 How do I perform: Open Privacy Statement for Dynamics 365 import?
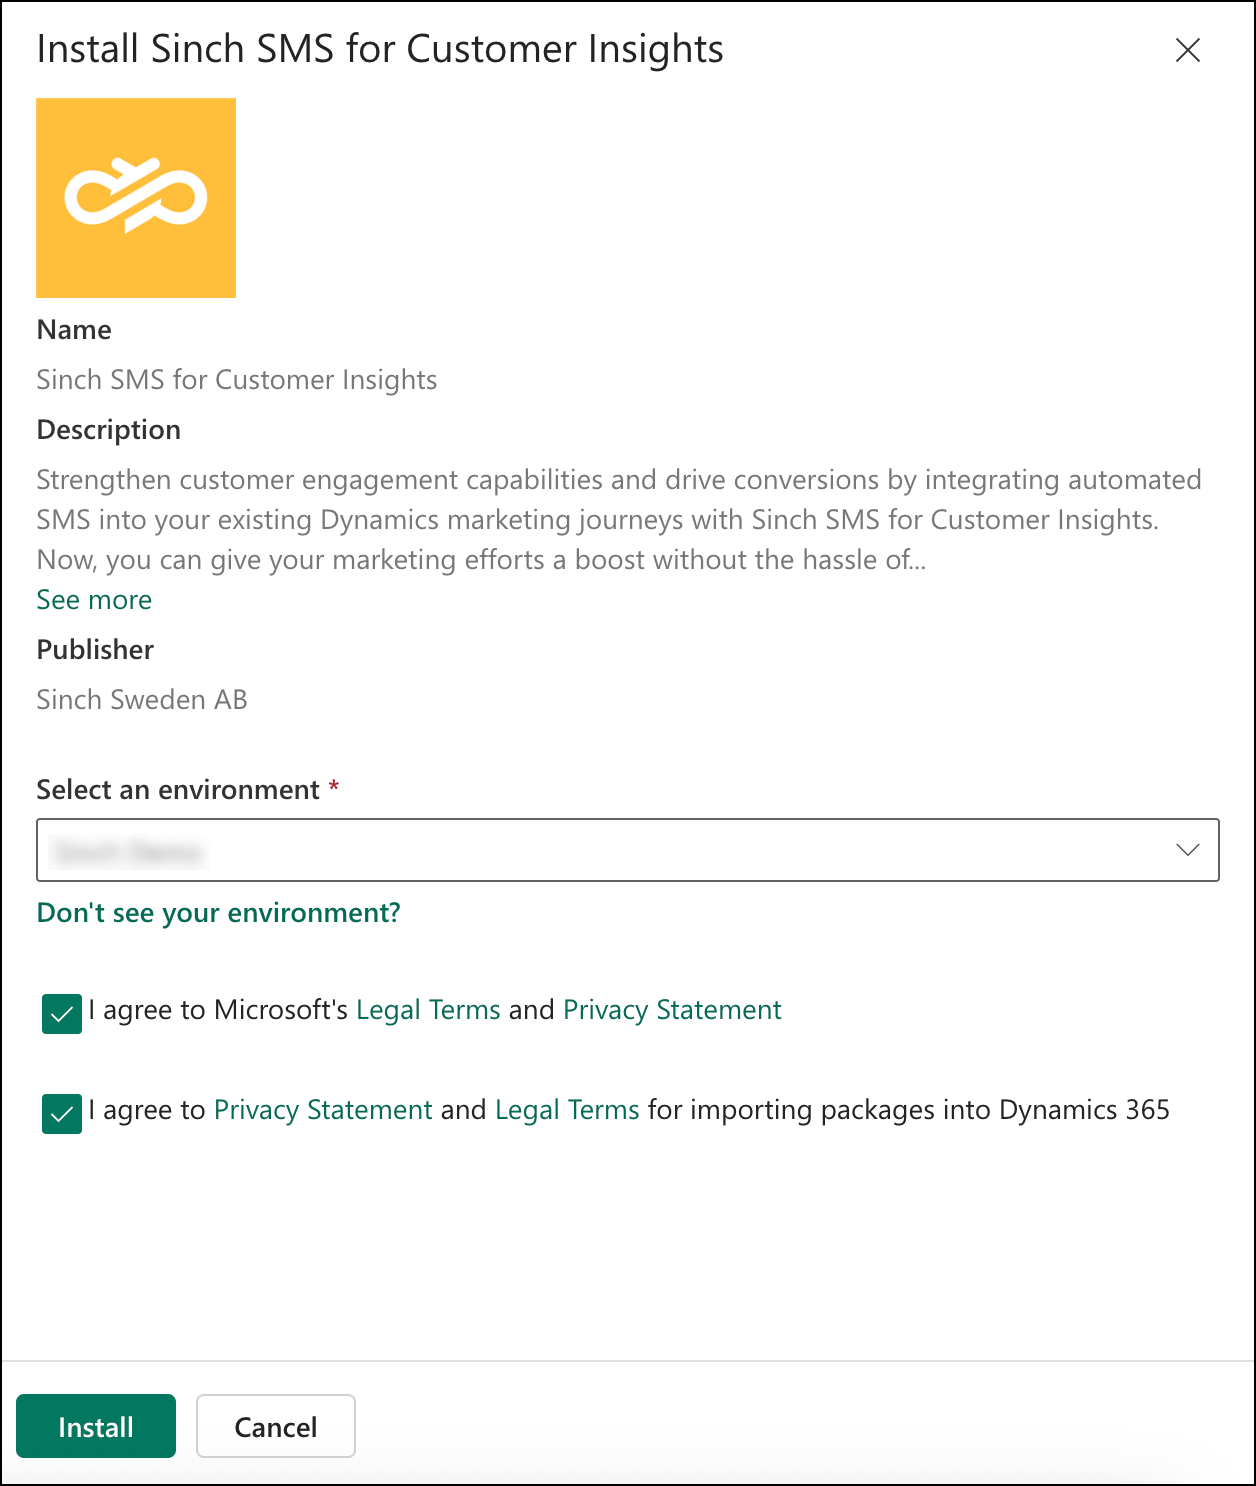322,1109
